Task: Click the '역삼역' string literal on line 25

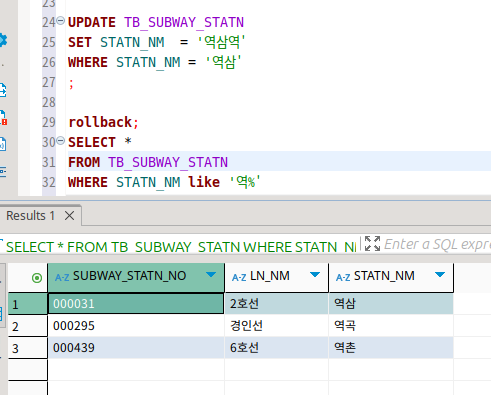Action: (x=221, y=42)
